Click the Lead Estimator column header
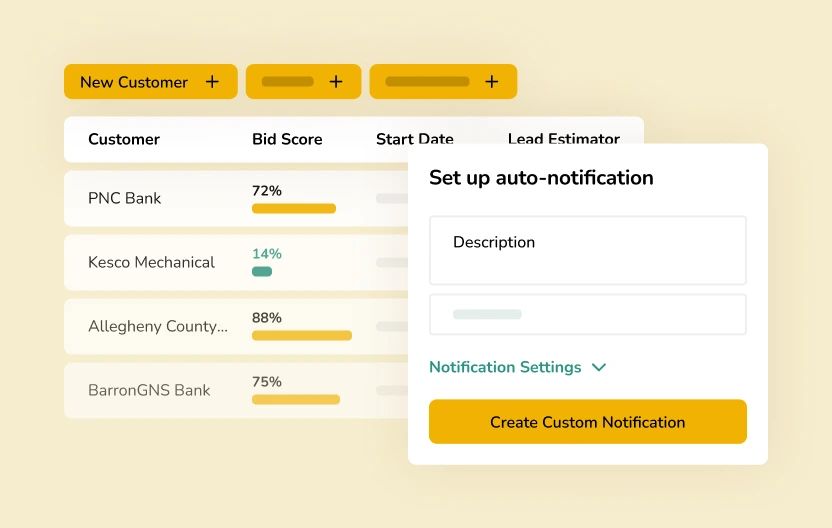 pos(564,138)
